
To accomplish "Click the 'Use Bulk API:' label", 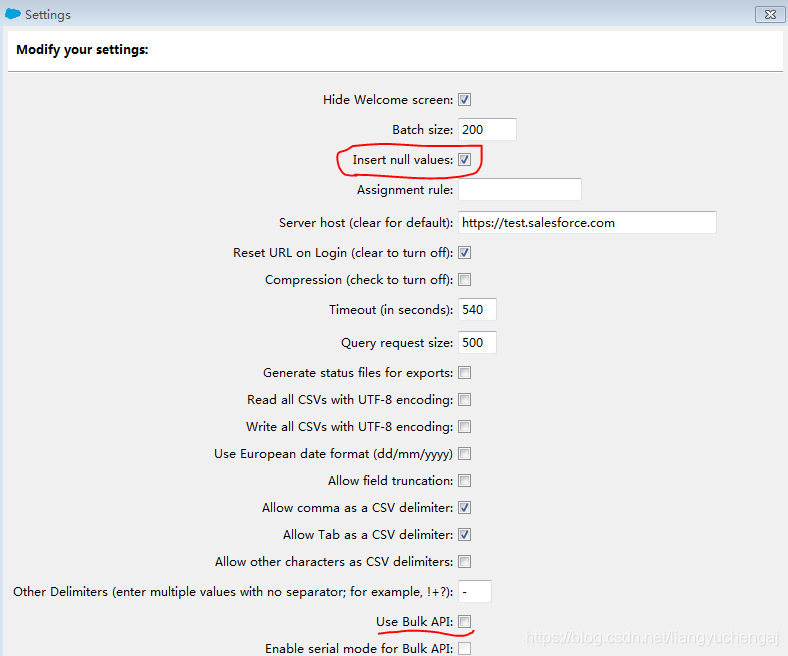I will click(x=414, y=622).
